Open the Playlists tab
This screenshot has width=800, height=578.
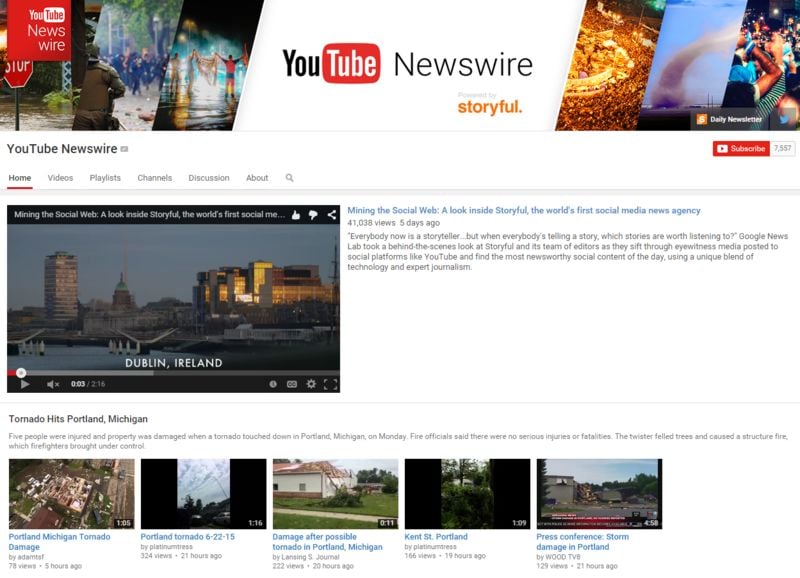pos(105,178)
